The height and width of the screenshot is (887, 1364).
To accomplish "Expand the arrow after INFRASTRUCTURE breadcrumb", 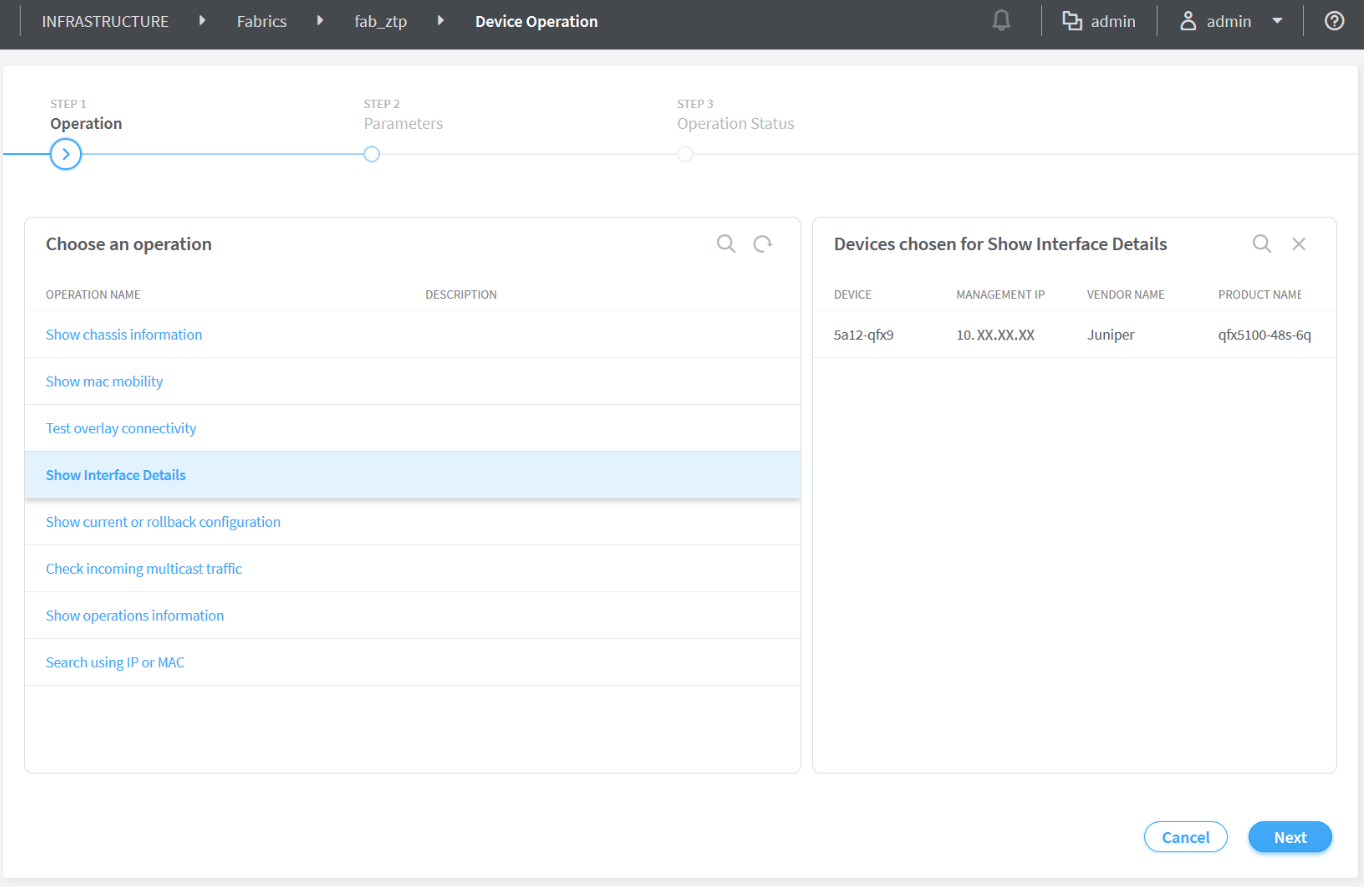I will point(202,21).
